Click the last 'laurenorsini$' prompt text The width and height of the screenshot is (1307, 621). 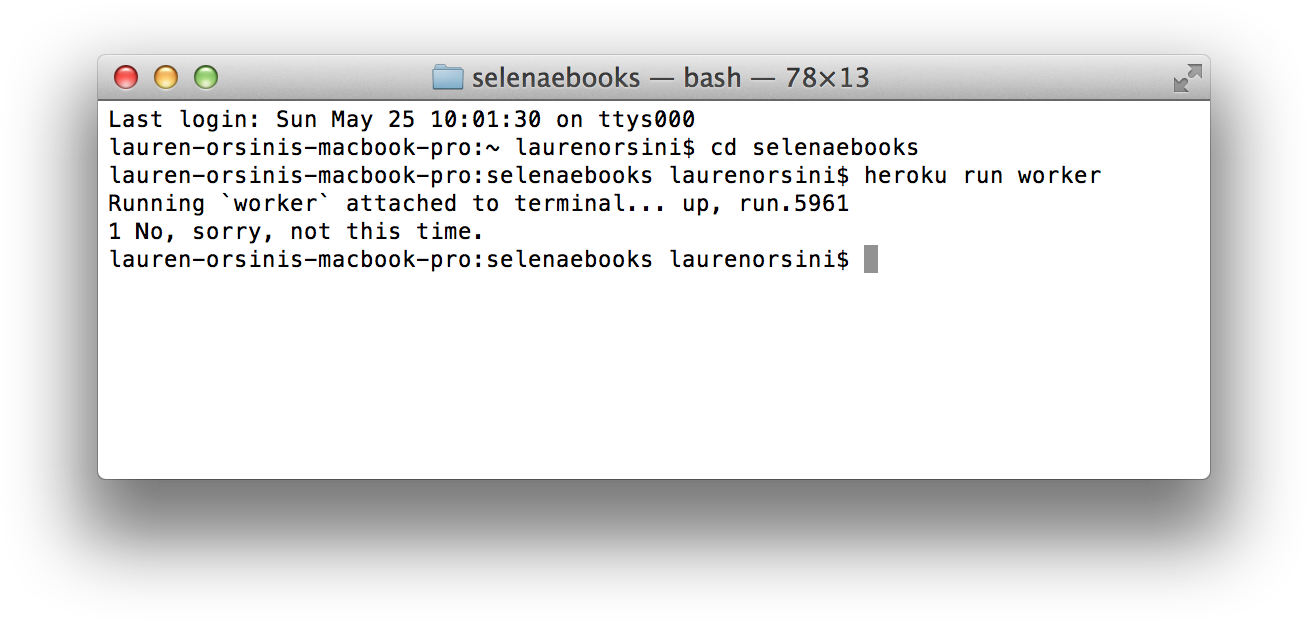[759, 260]
